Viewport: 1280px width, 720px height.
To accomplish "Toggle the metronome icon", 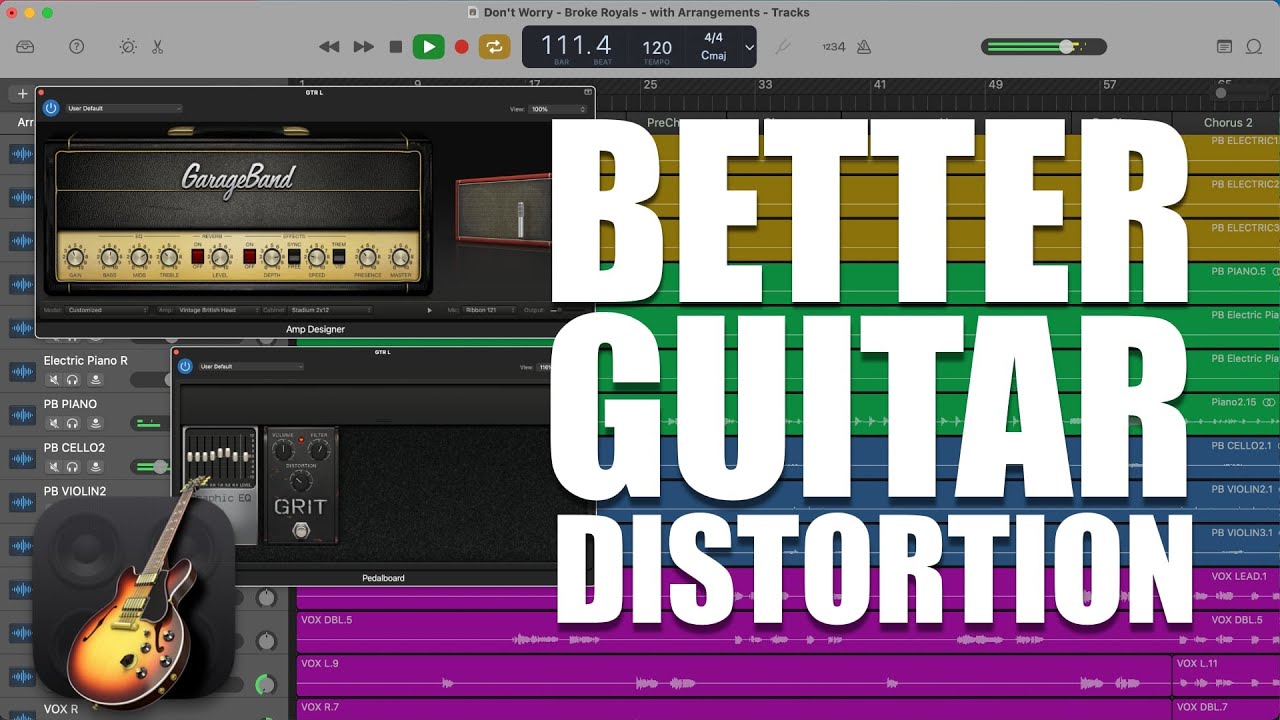I will coord(863,46).
